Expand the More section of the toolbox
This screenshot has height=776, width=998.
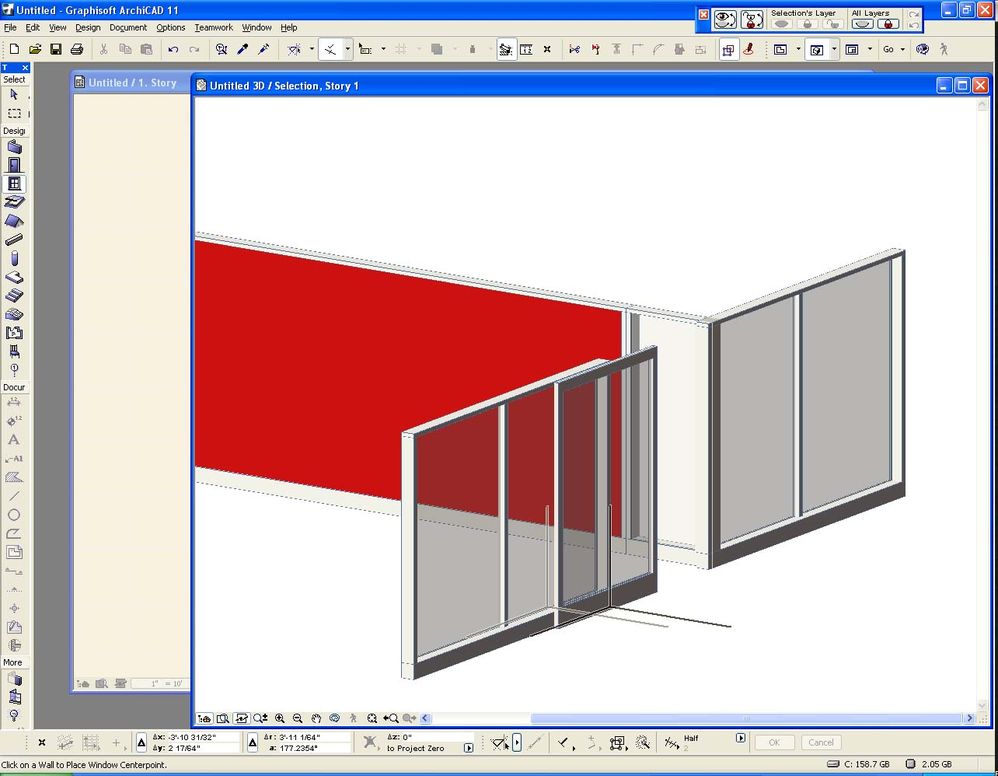(14, 663)
